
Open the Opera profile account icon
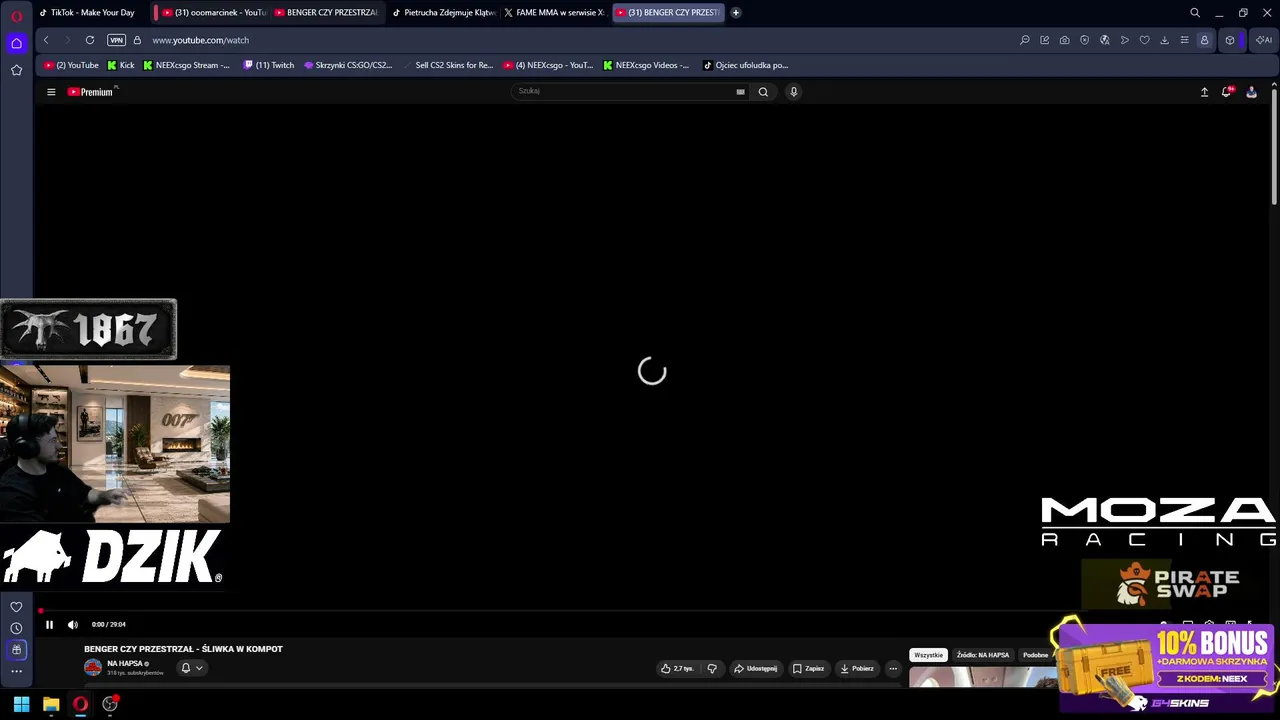click(x=1205, y=40)
